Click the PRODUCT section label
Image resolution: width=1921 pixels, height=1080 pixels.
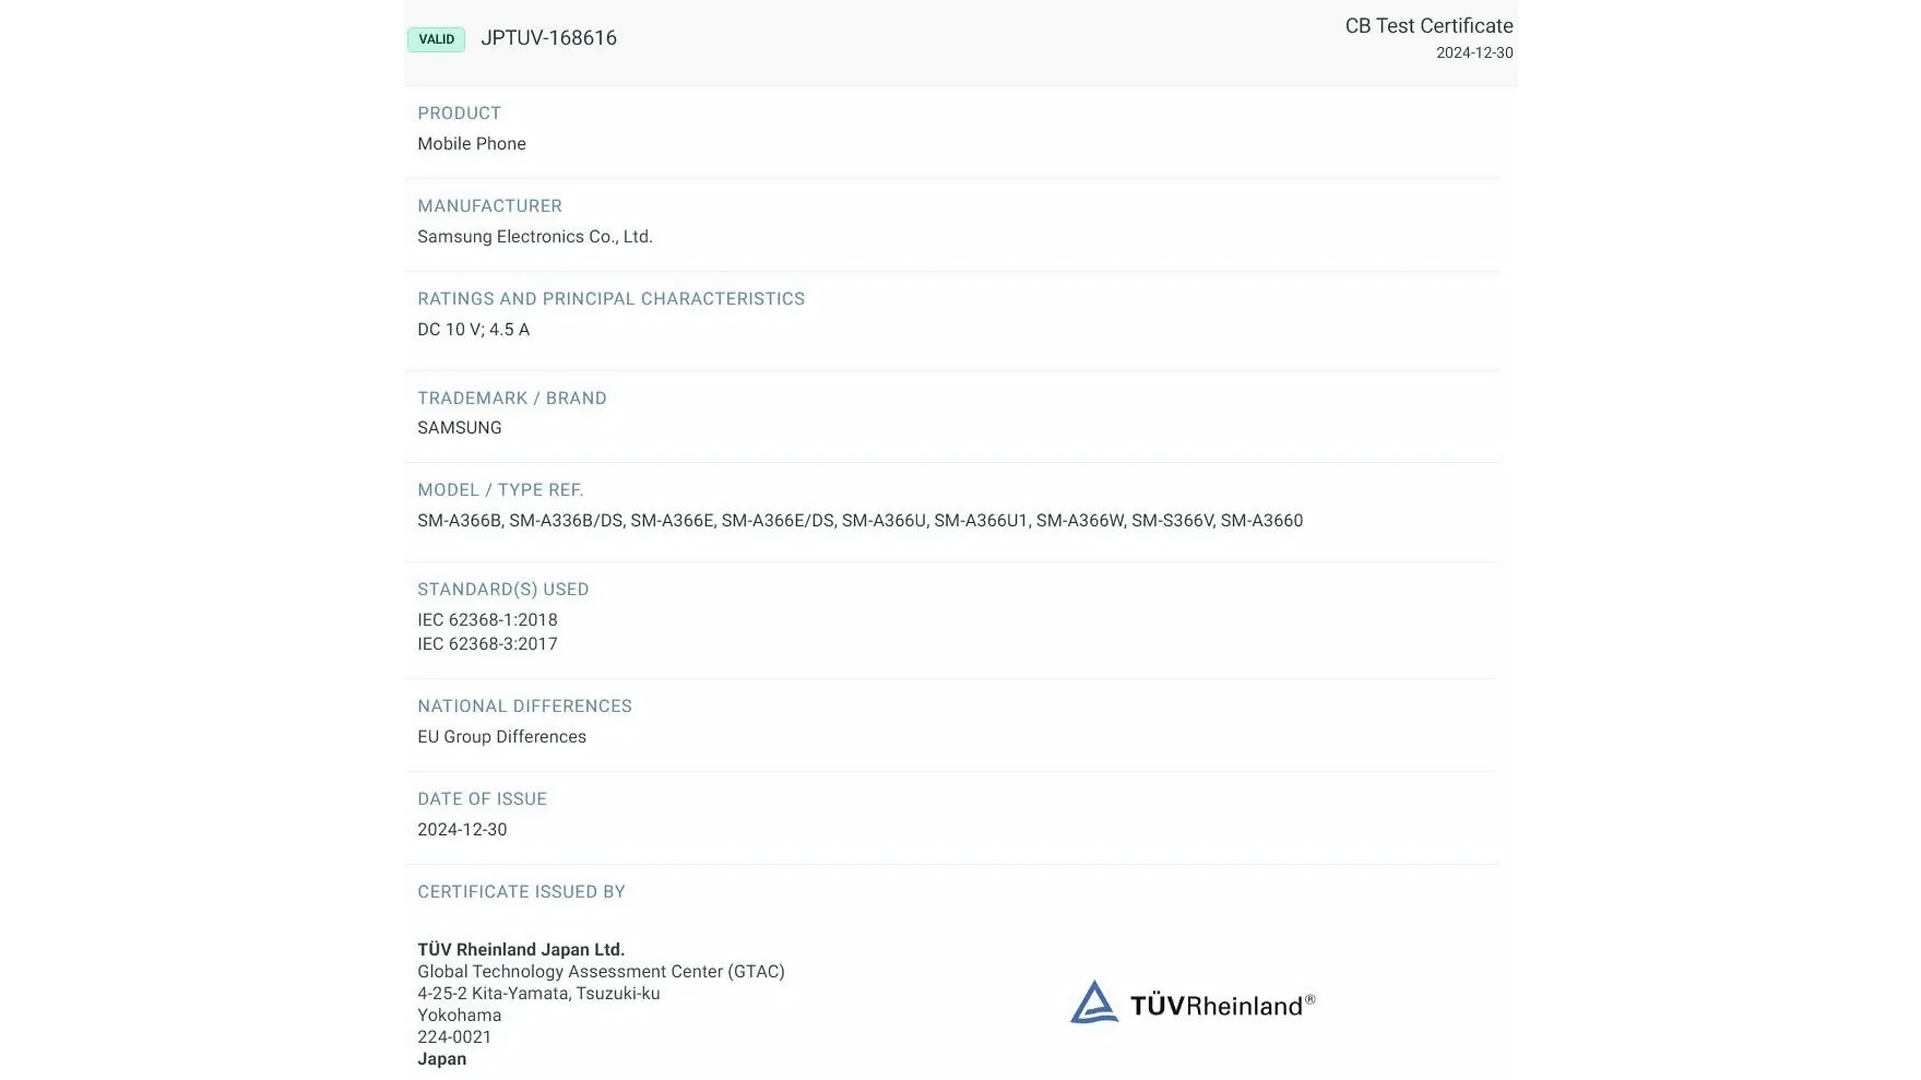pos(459,113)
